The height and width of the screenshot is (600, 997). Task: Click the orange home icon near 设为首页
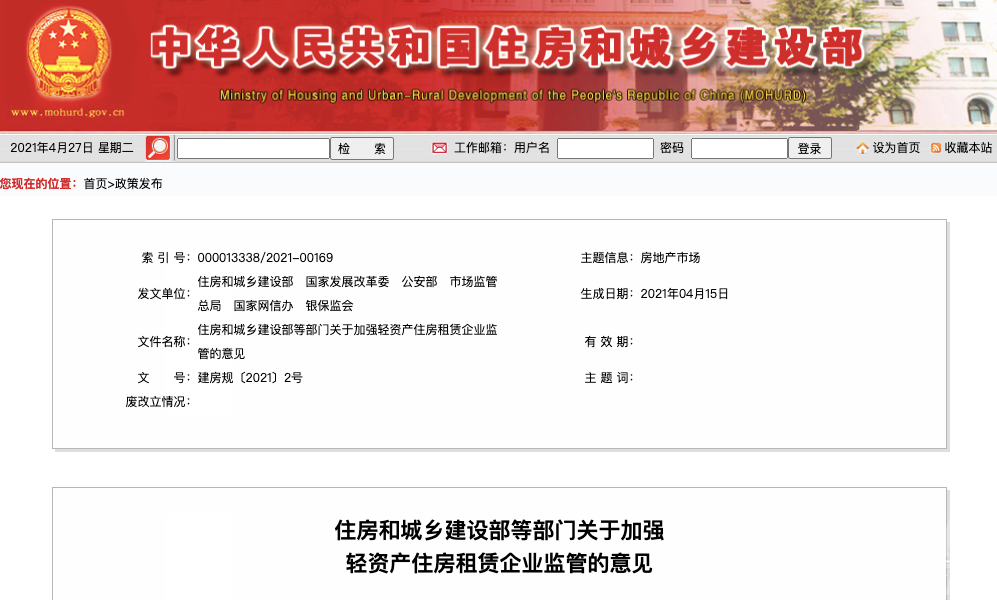click(x=861, y=147)
